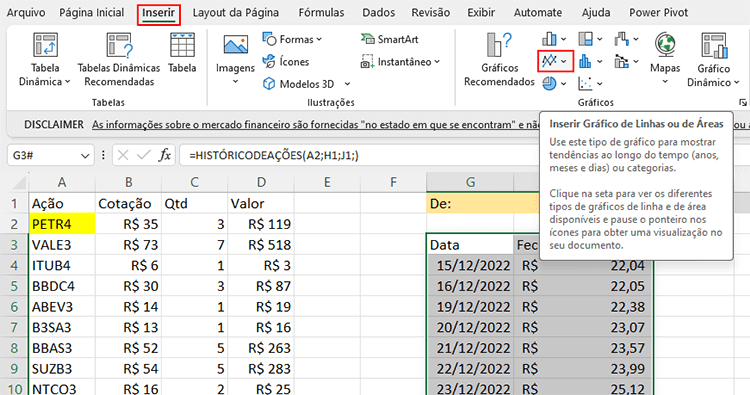Cancel the formula entry with the X icon
Screen dimensions: 750x395
tap(123, 155)
